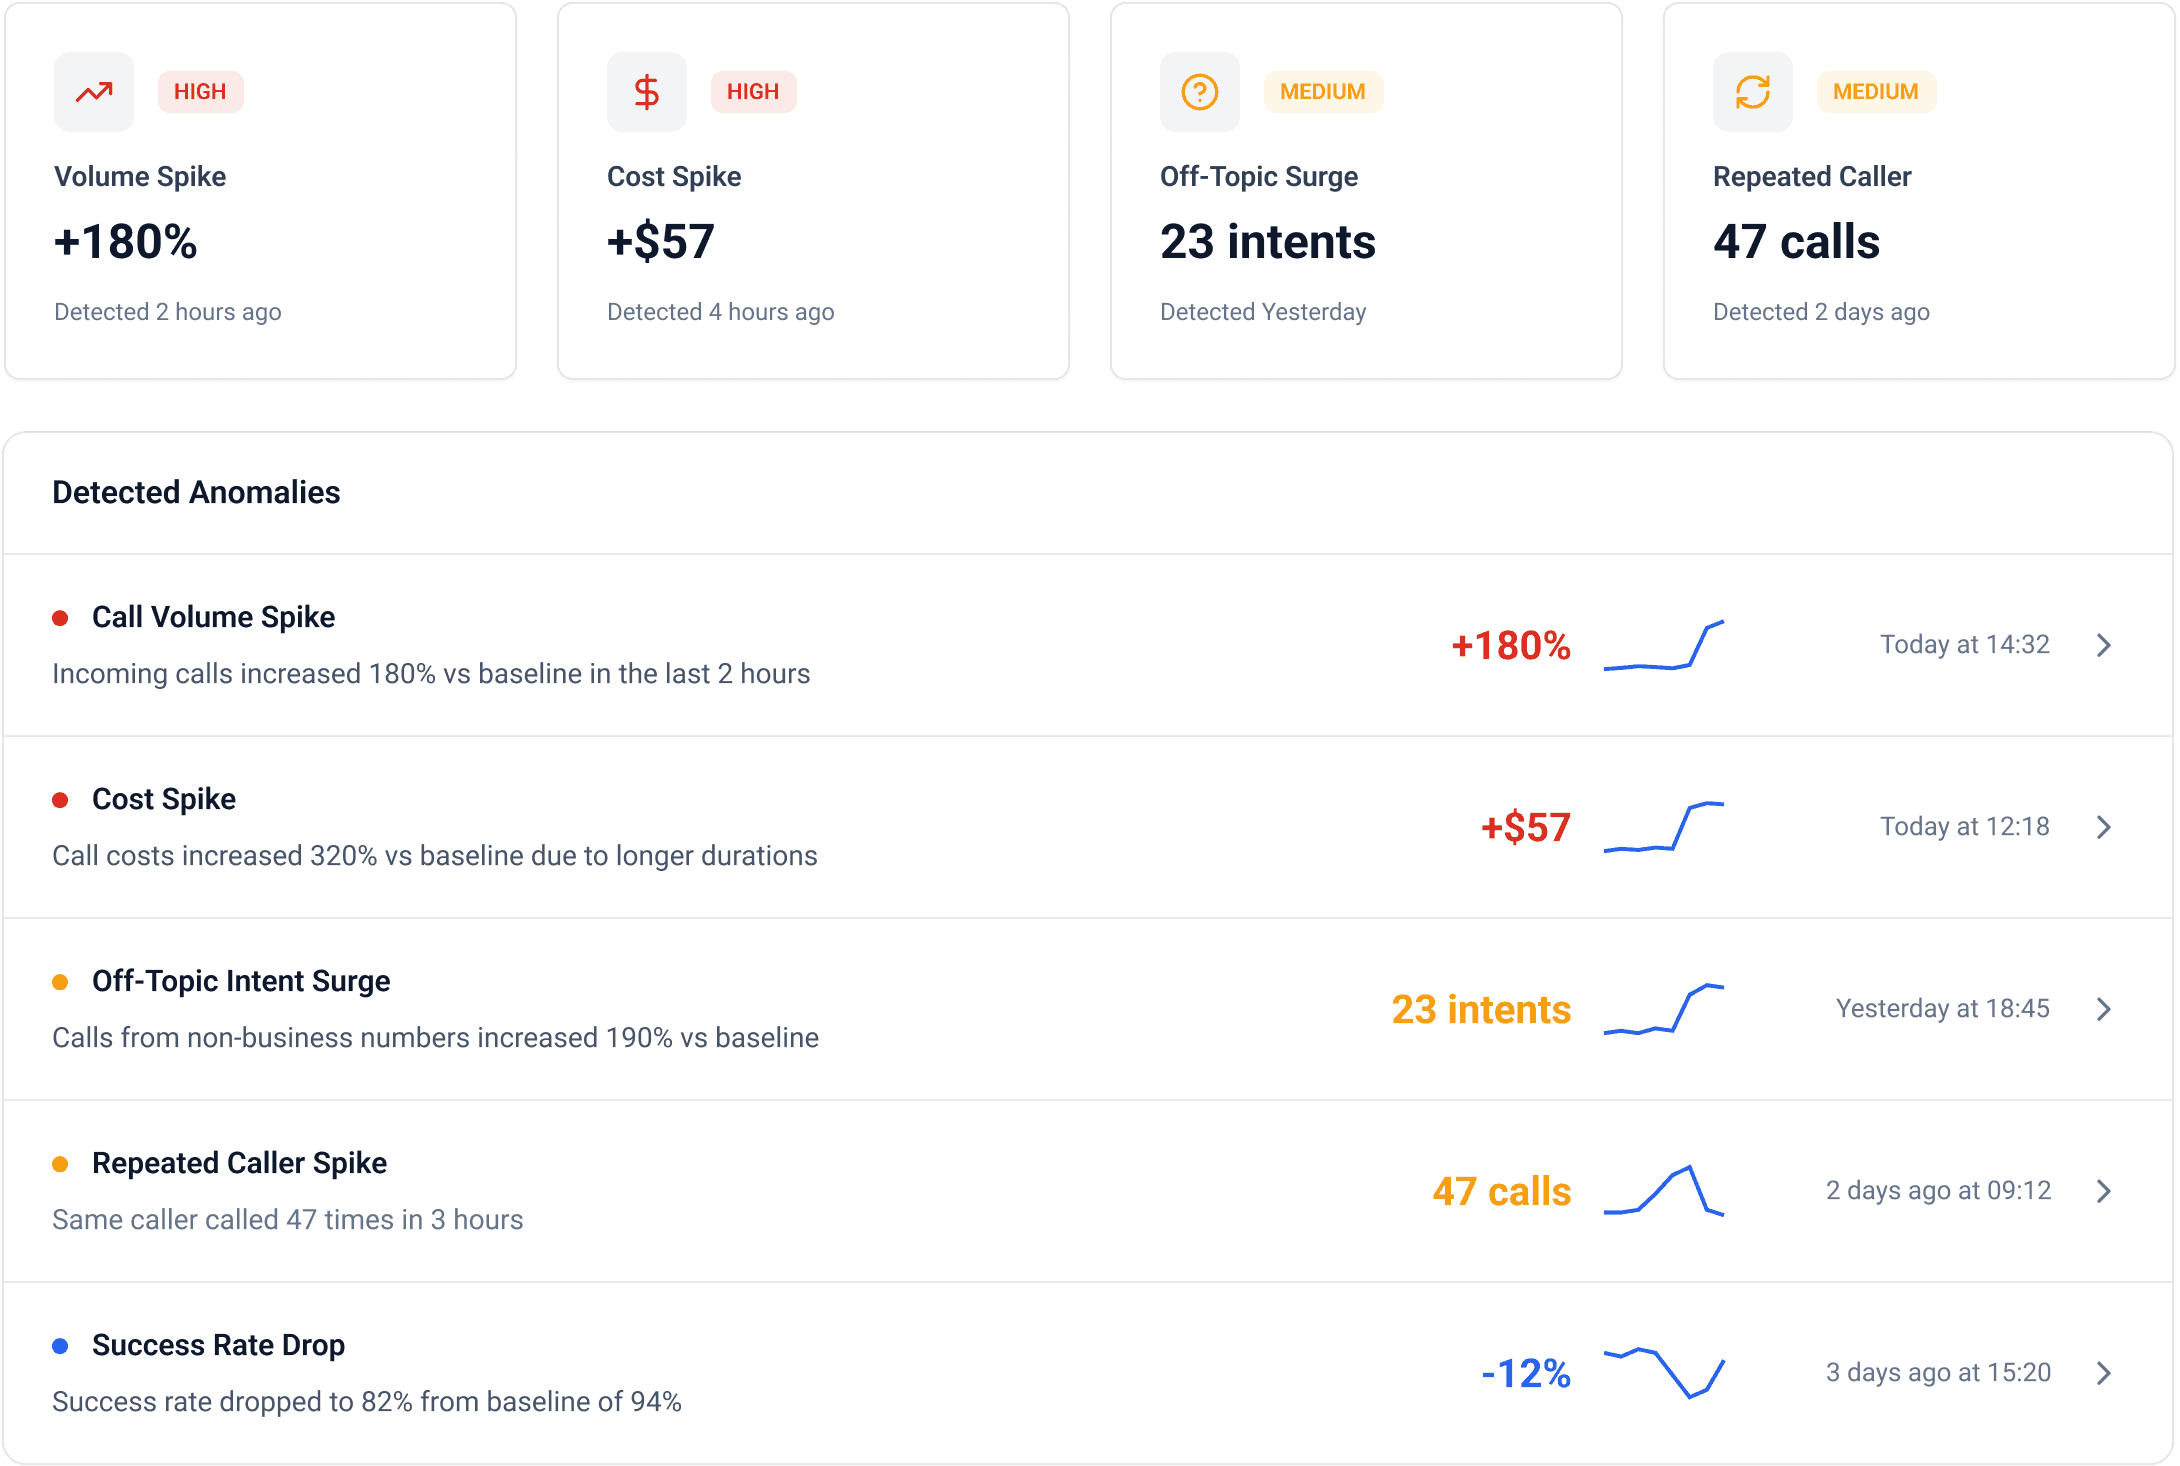Screen dimensions: 2180x1466
Task: Click the question mark icon on Off-Topic Surge card
Action: click(x=1199, y=91)
